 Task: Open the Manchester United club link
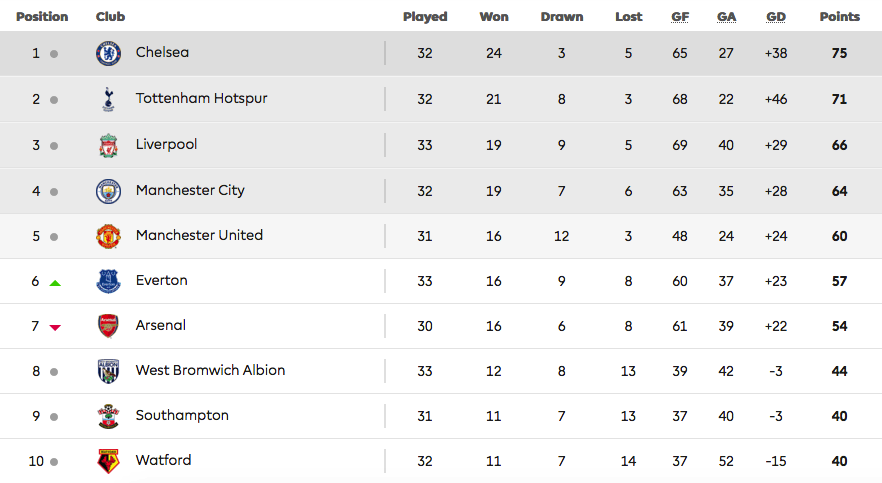point(199,235)
